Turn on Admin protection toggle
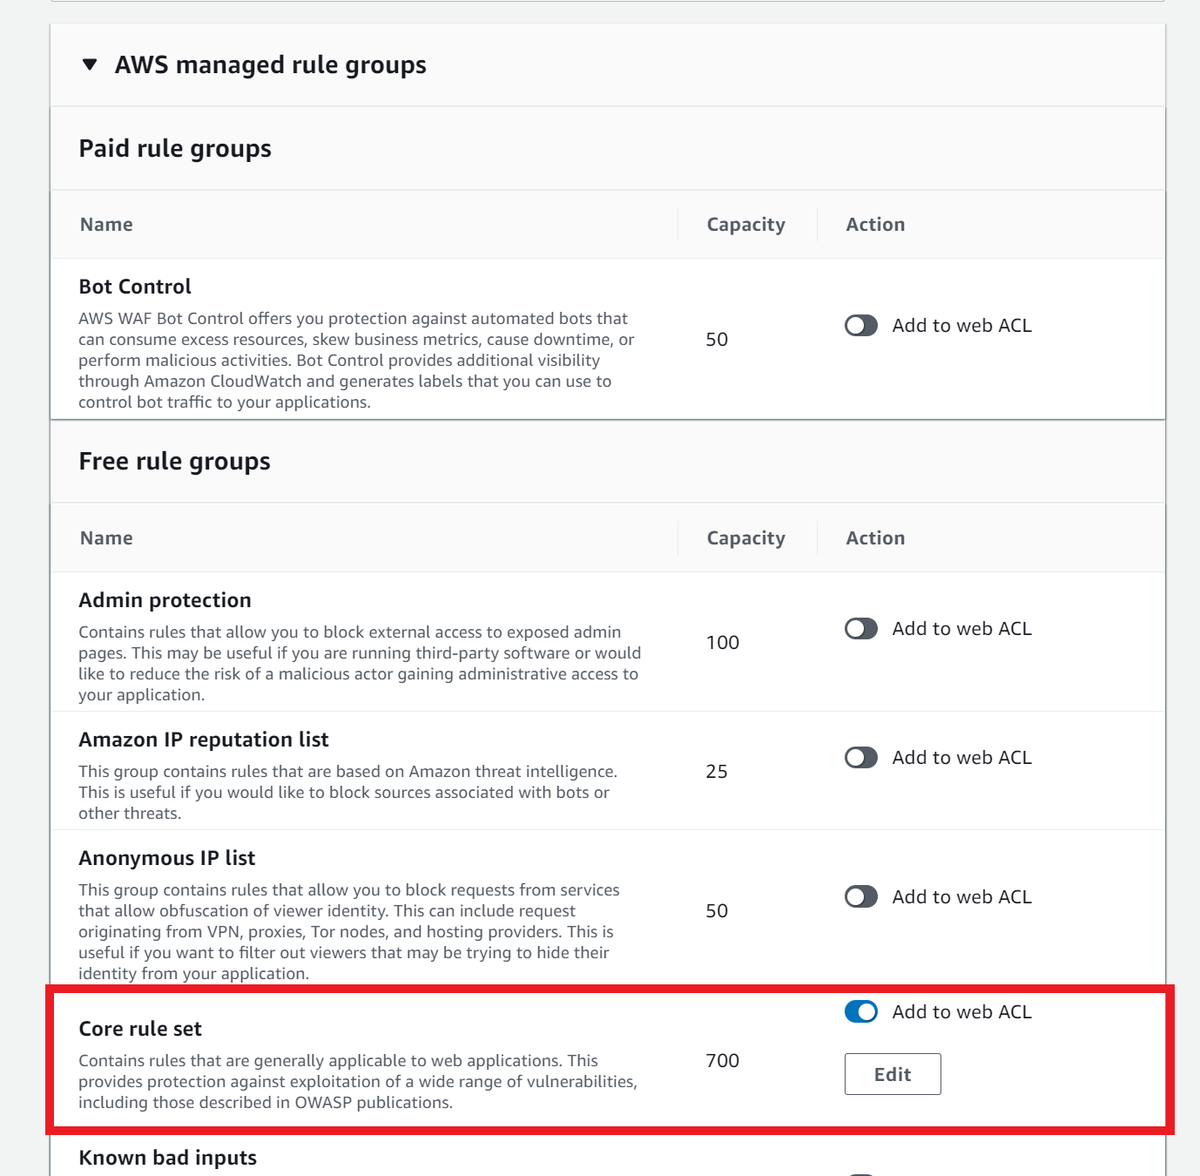 [861, 629]
